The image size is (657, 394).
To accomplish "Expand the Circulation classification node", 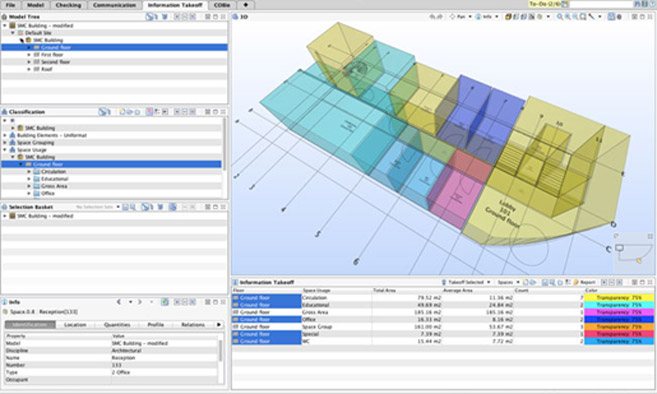I will (x=29, y=172).
